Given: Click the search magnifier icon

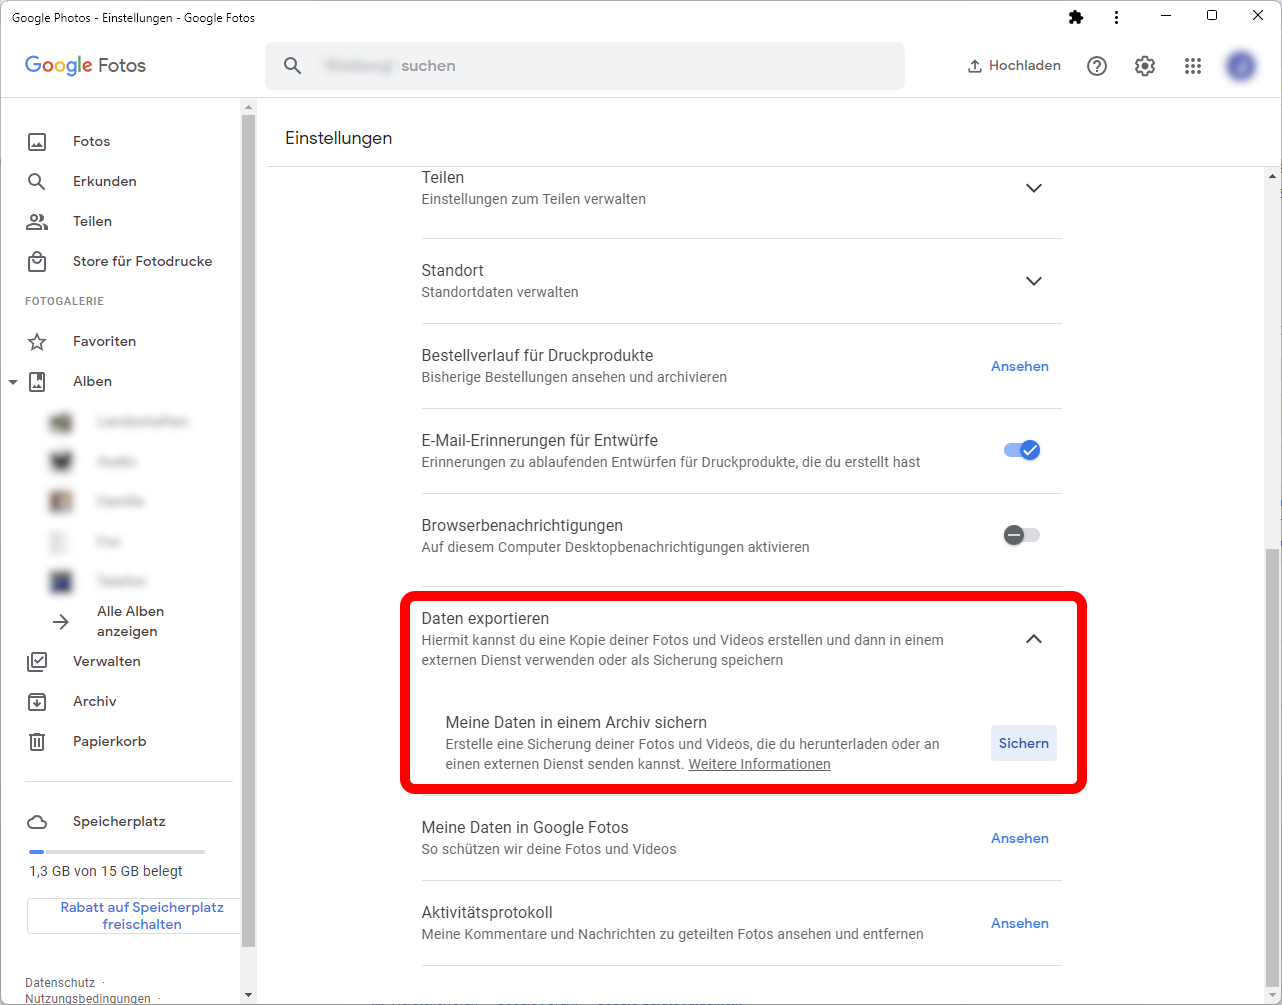Looking at the screenshot, I should [292, 66].
